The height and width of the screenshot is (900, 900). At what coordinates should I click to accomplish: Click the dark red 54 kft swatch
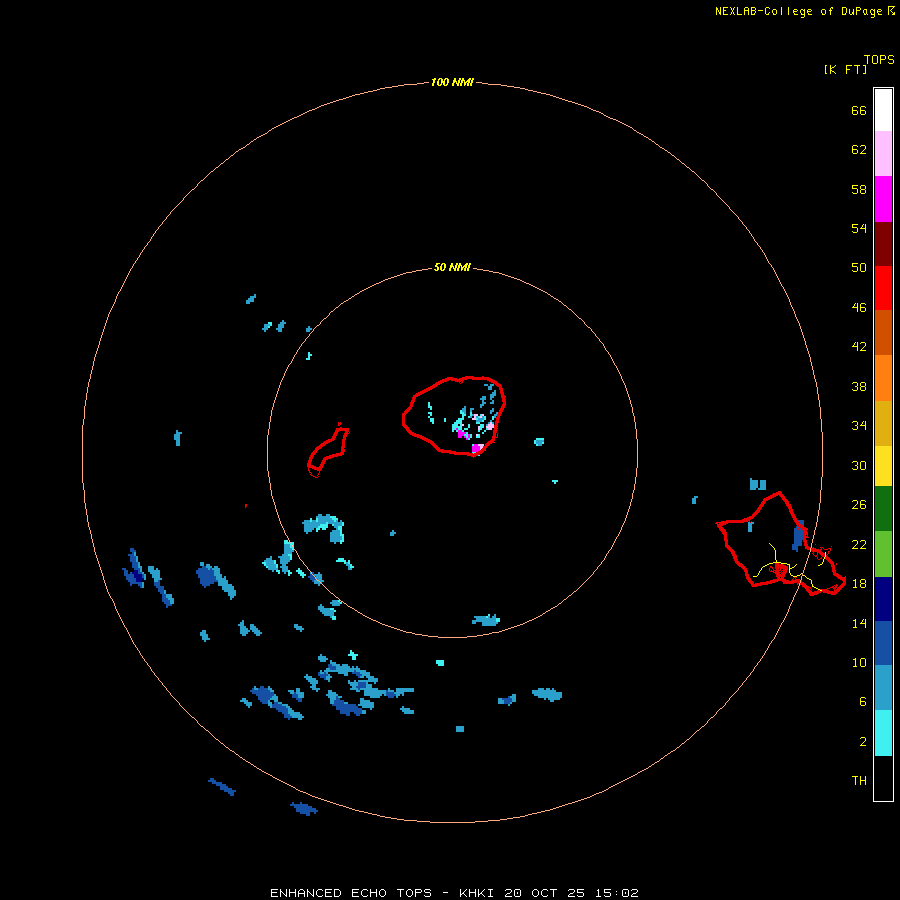tap(883, 244)
